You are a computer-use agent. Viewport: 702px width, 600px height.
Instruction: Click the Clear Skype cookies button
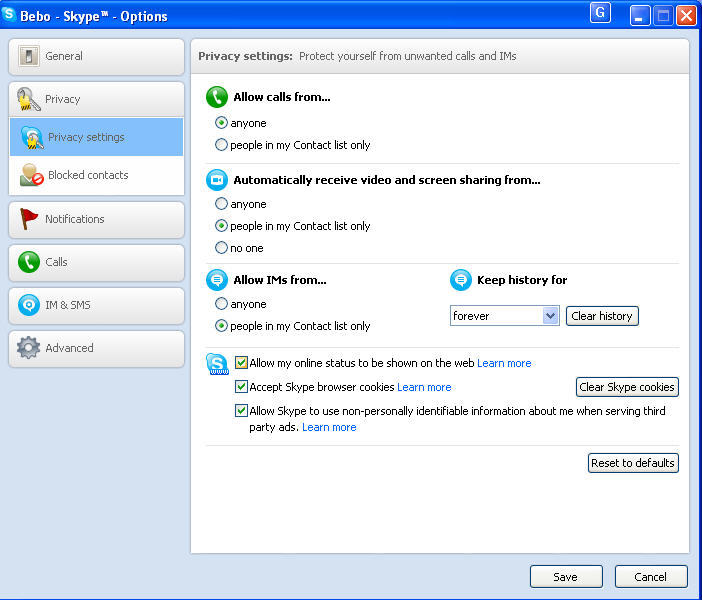[x=627, y=387]
